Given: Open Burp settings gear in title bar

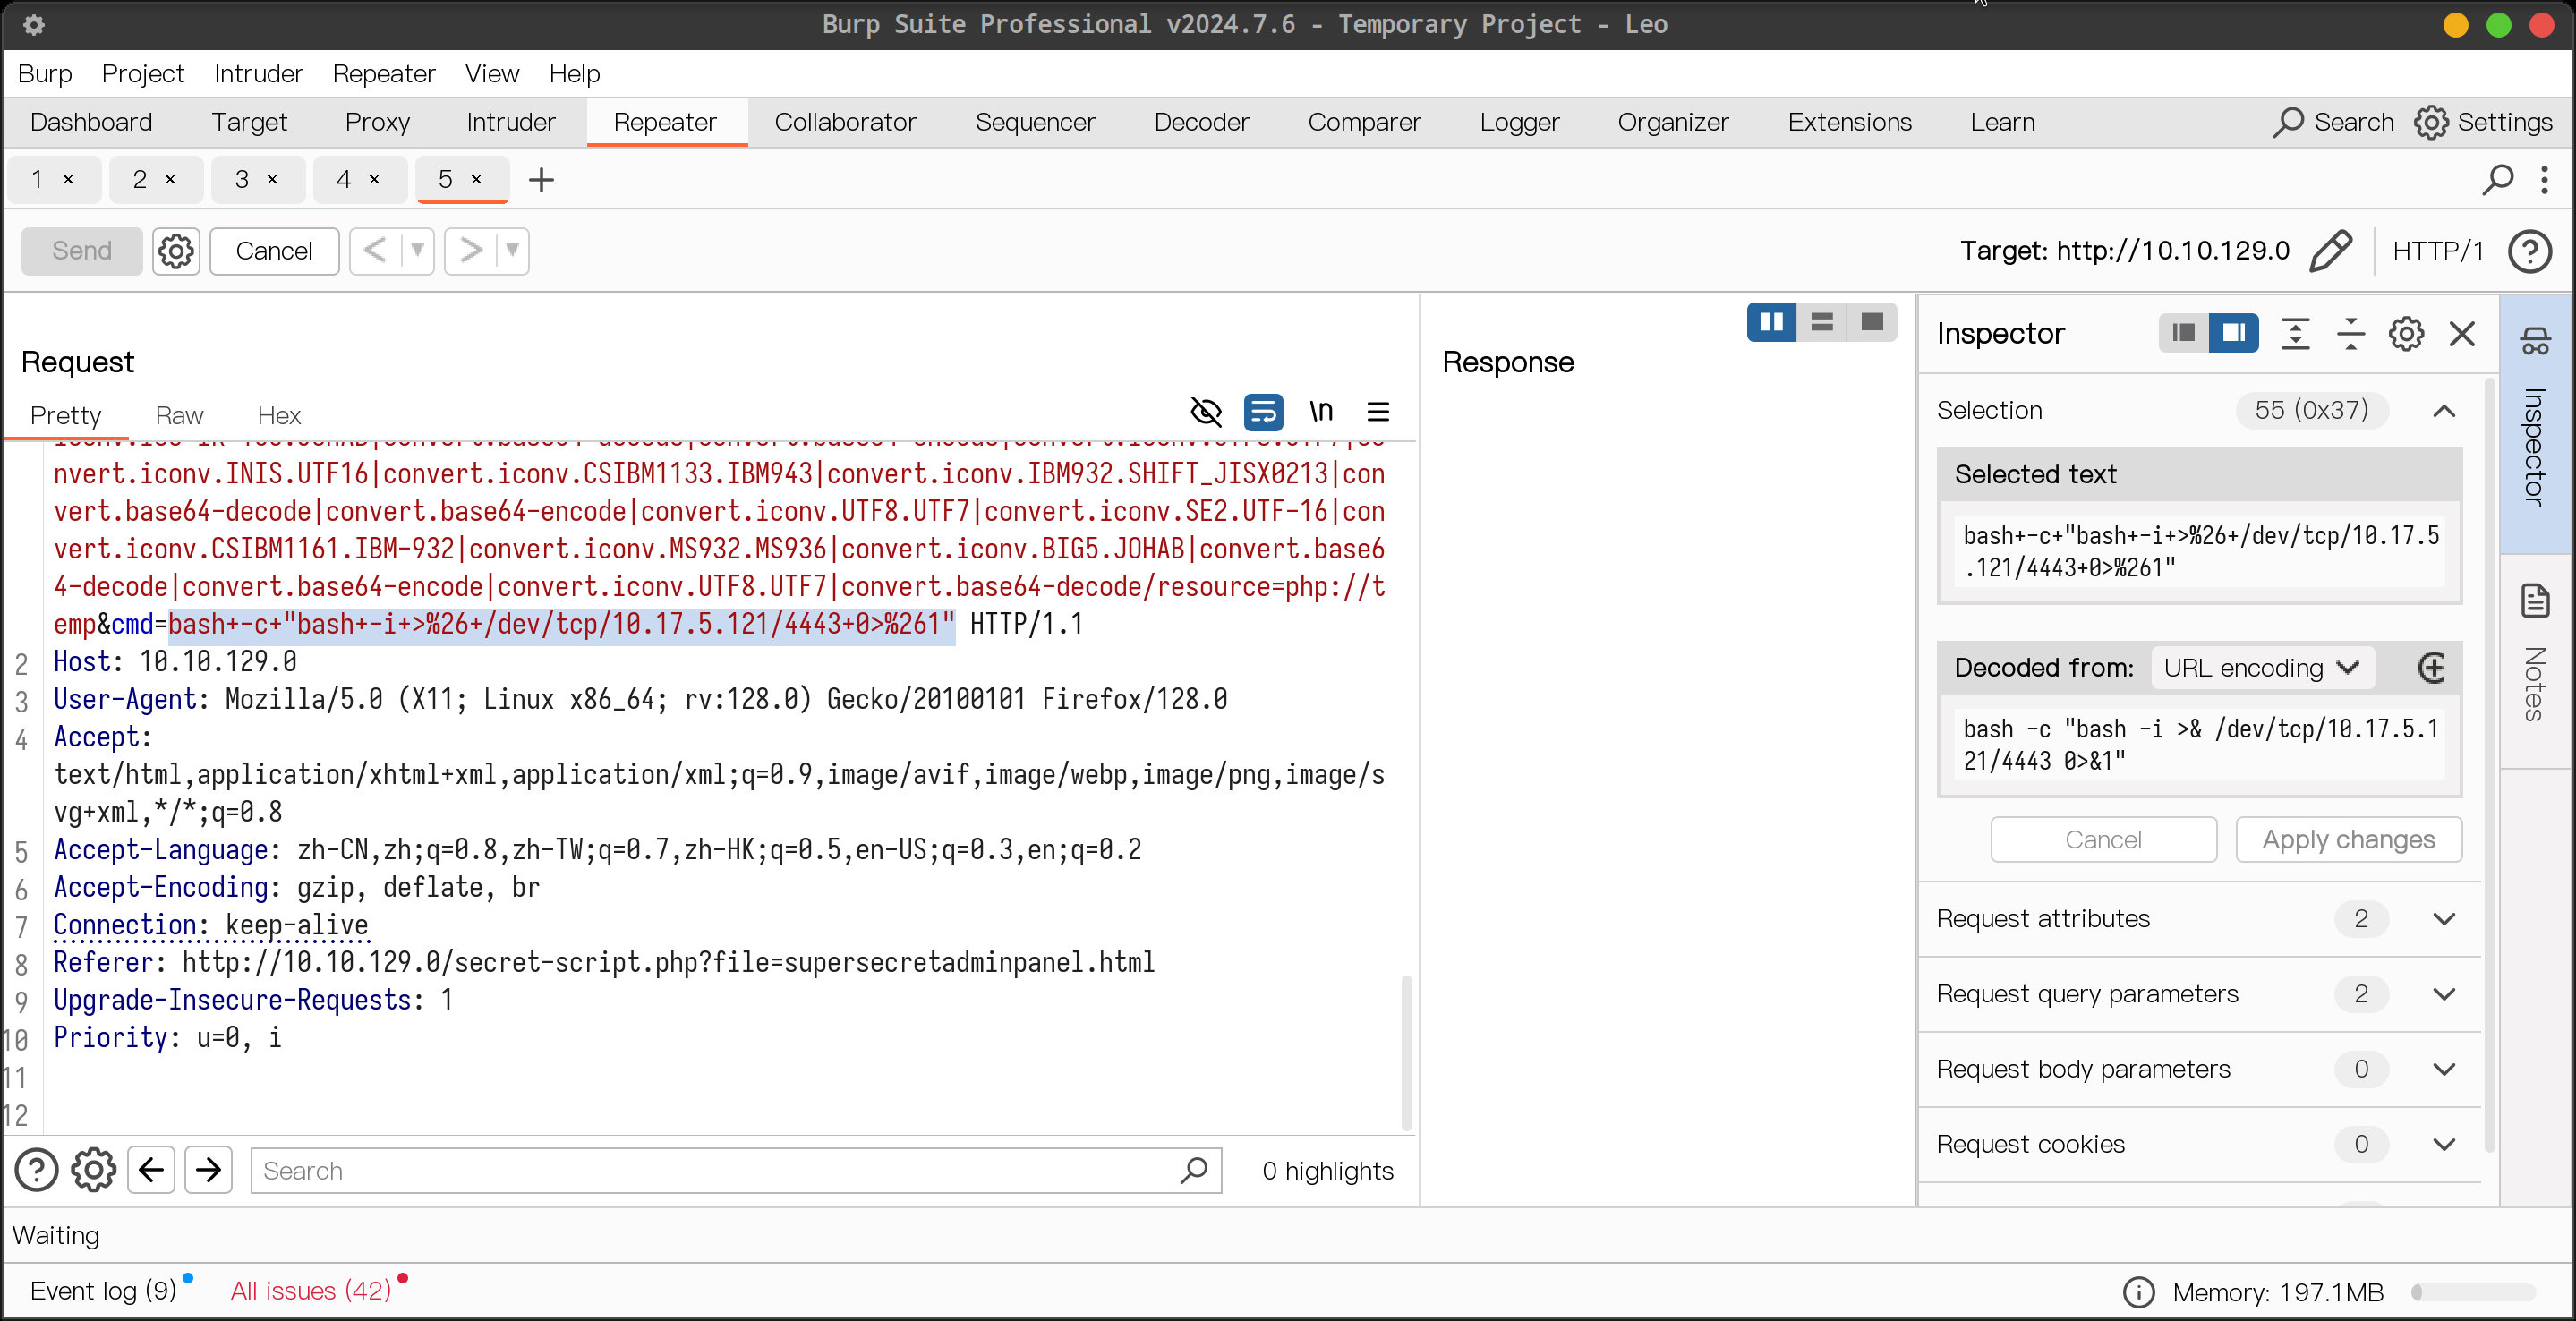Looking at the screenshot, I should click(33, 24).
